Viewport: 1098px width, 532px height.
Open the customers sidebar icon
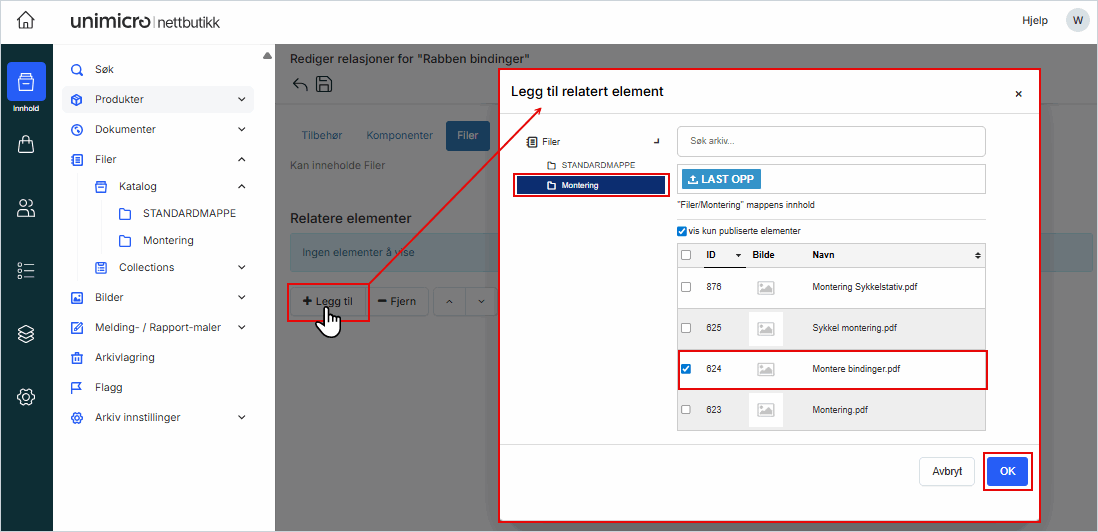[x=26, y=208]
